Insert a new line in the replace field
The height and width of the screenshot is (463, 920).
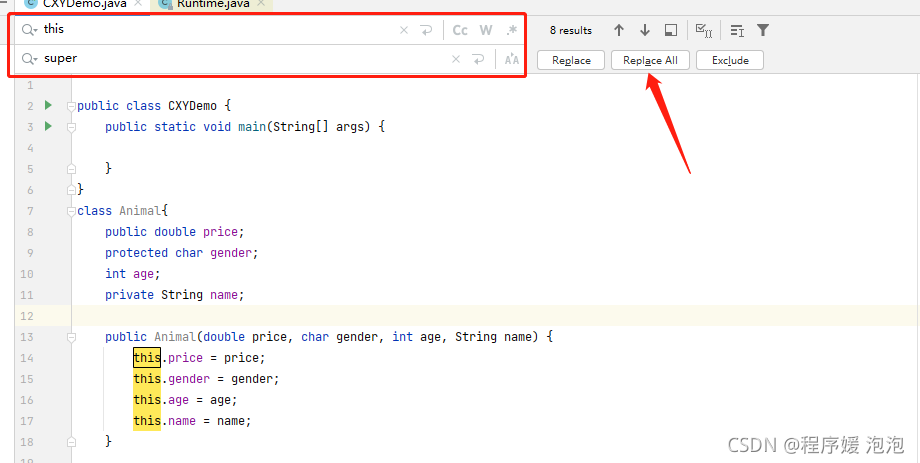[479, 59]
